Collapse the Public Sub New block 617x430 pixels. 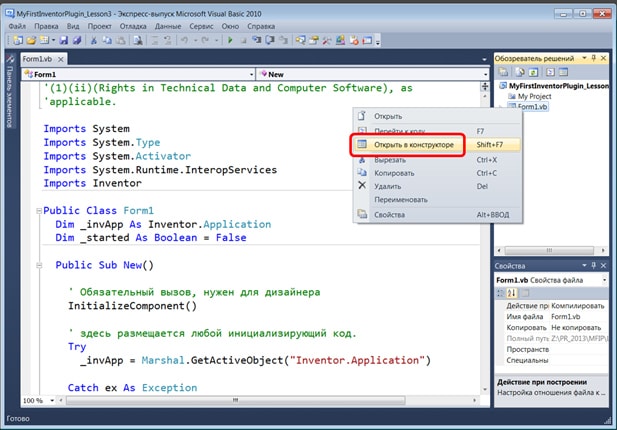38,265
